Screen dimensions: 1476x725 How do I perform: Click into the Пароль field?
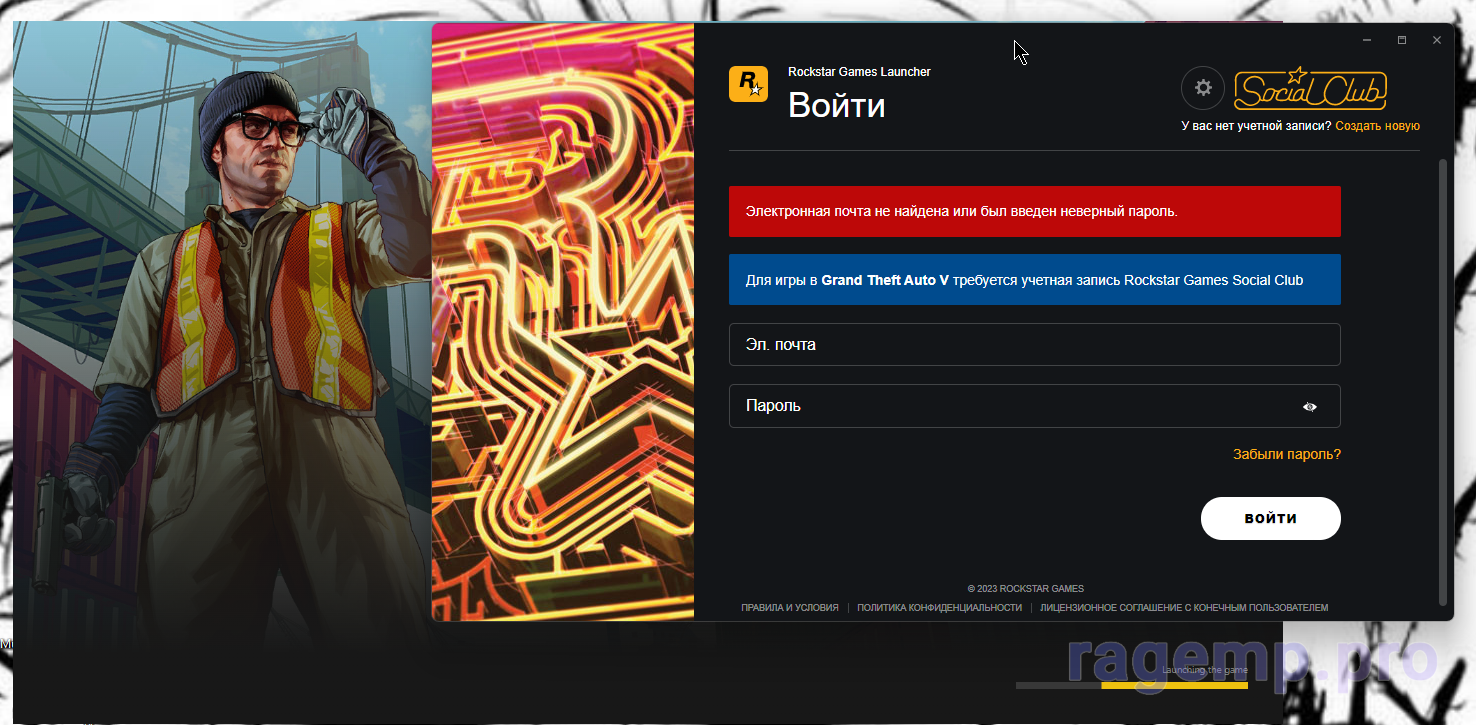click(x=1010, y=407)
